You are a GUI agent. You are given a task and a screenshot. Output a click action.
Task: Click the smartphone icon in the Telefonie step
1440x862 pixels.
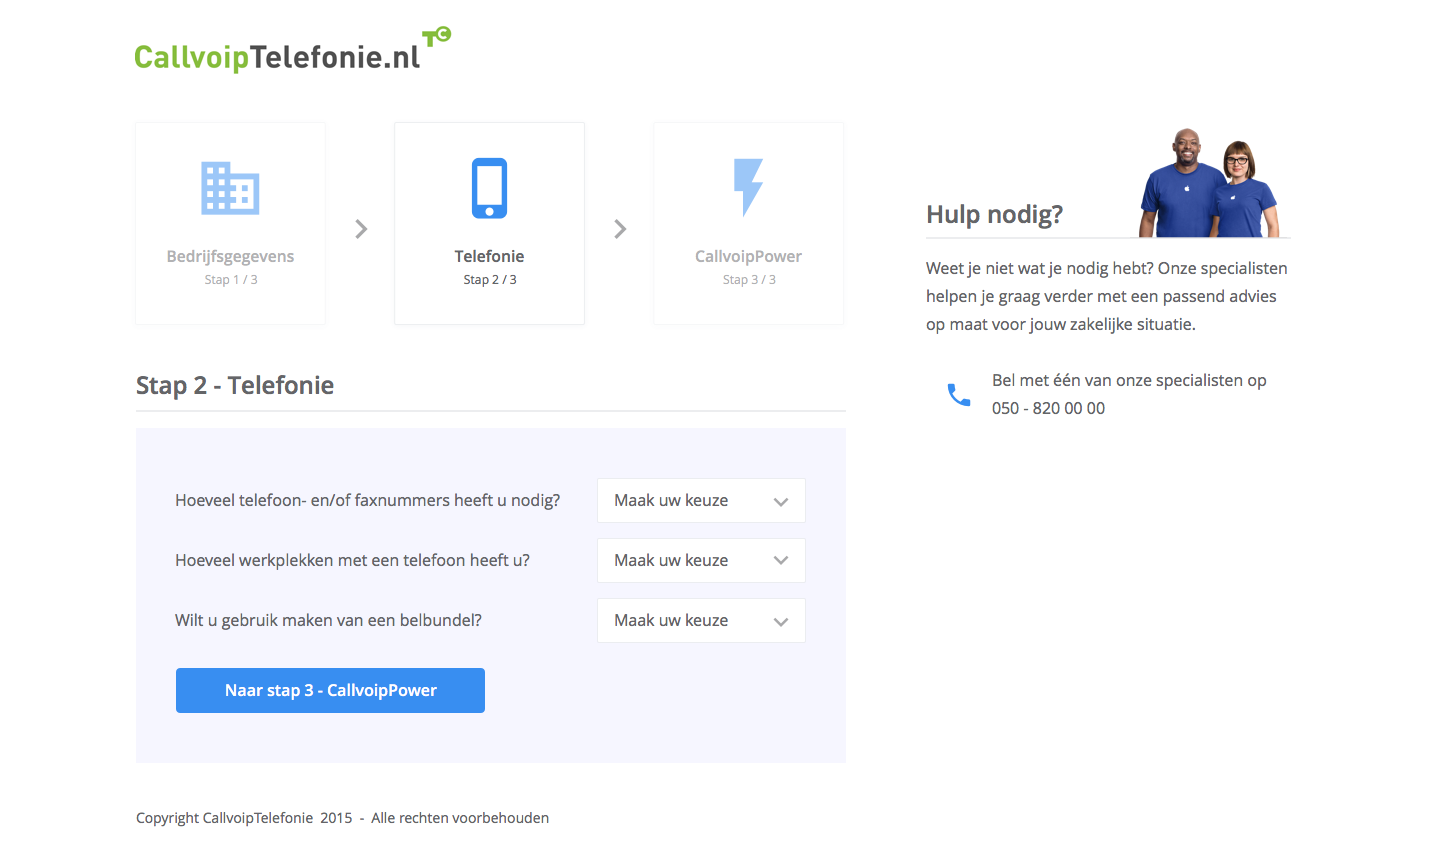coord(489,188)
